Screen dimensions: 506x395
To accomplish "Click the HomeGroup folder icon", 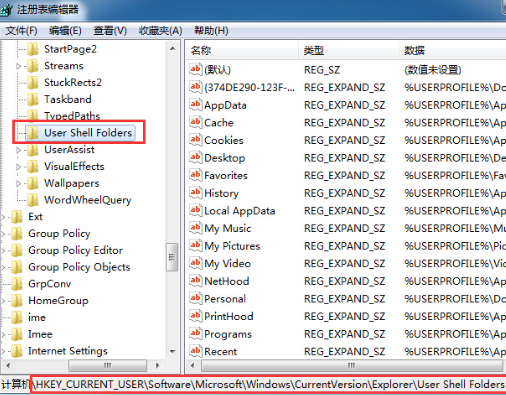I will [x=17, y=301].
